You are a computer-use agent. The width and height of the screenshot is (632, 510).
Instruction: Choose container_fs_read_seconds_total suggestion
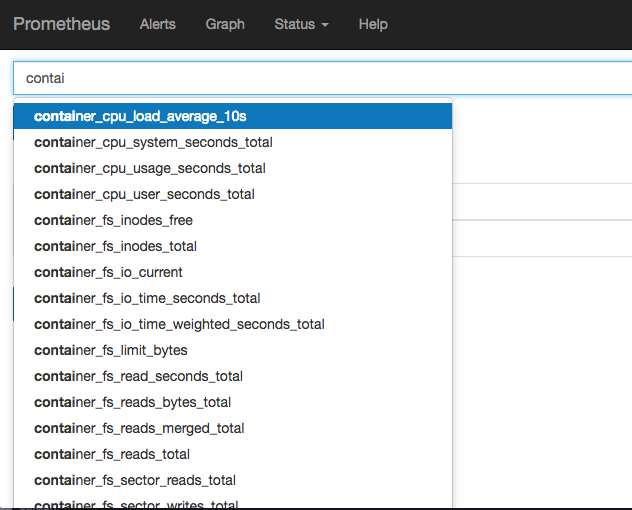[138, 376]
